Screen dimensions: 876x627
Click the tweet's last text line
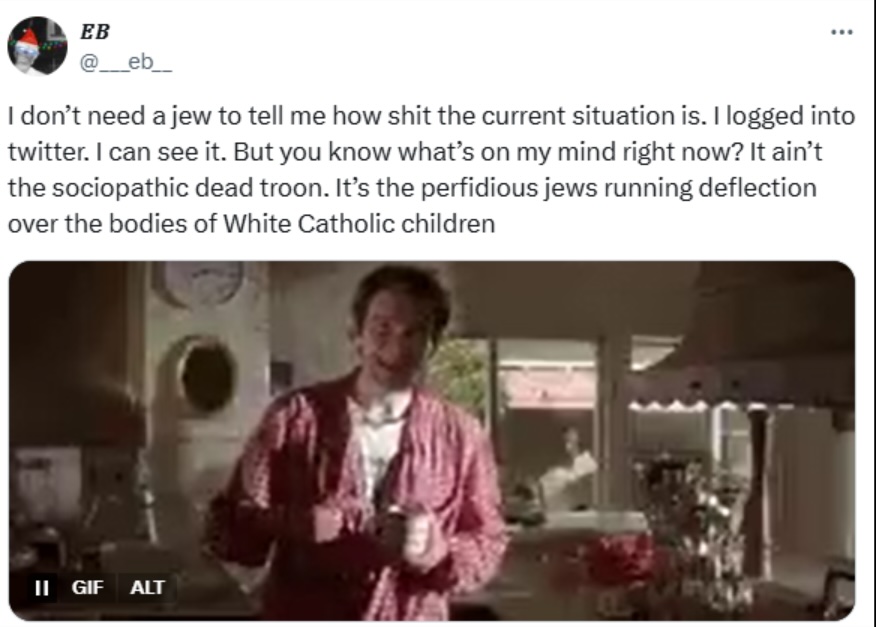(x=251, y=224)
